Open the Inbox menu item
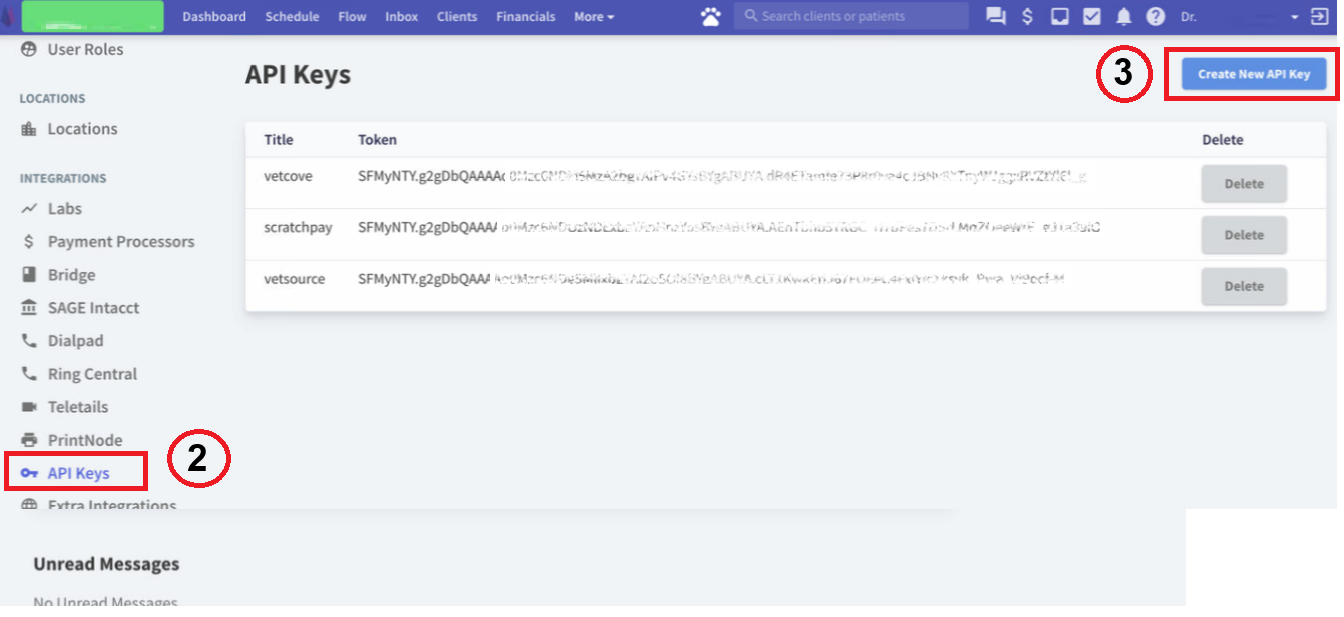The height and width of the screenshot is (617, 1344). 401,17
